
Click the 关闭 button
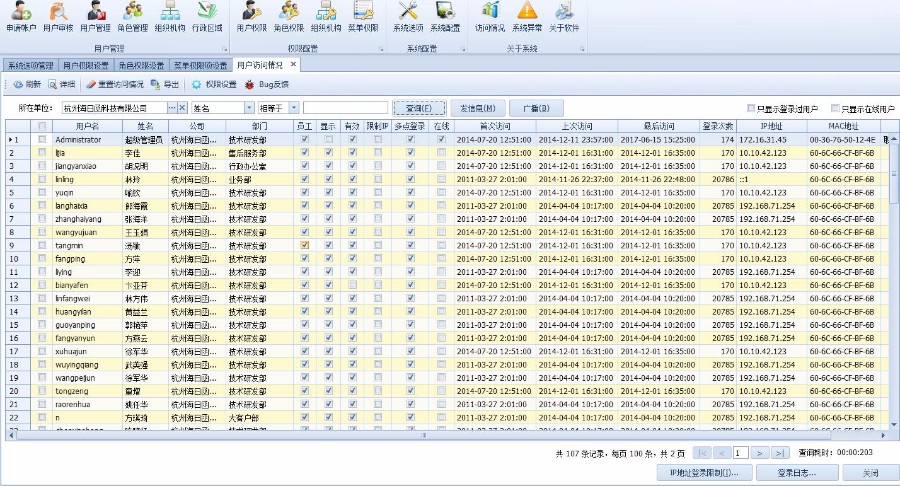pyautogui.click(x=870, y=473)
